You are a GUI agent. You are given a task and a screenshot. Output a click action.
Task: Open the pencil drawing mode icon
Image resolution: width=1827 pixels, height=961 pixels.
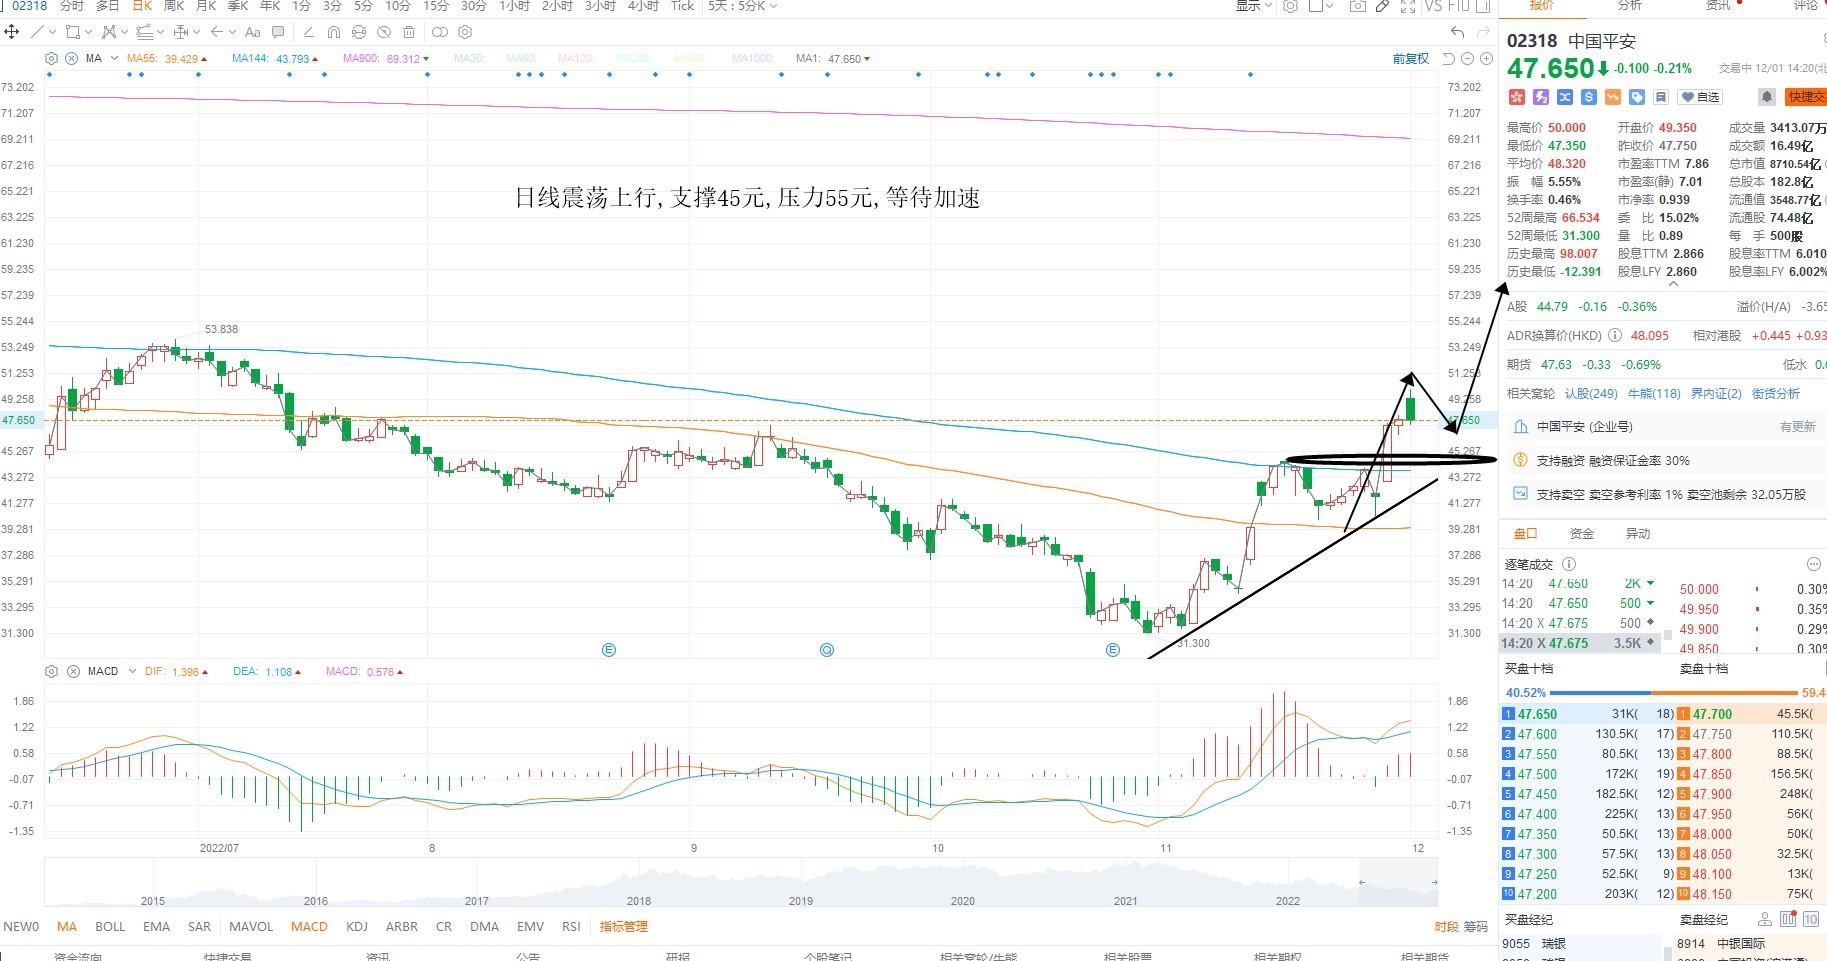[x=1382, y=6]
